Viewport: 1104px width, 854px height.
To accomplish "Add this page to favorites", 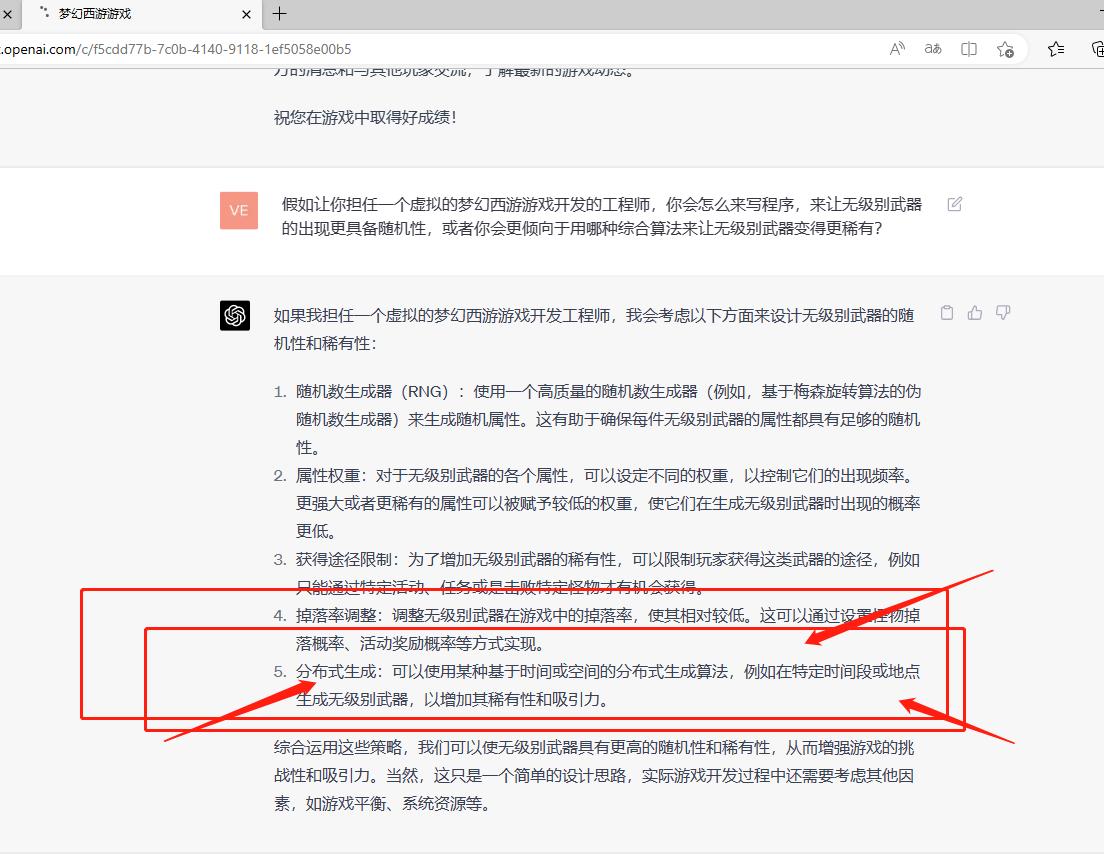I will click(x=1004, y=48).
